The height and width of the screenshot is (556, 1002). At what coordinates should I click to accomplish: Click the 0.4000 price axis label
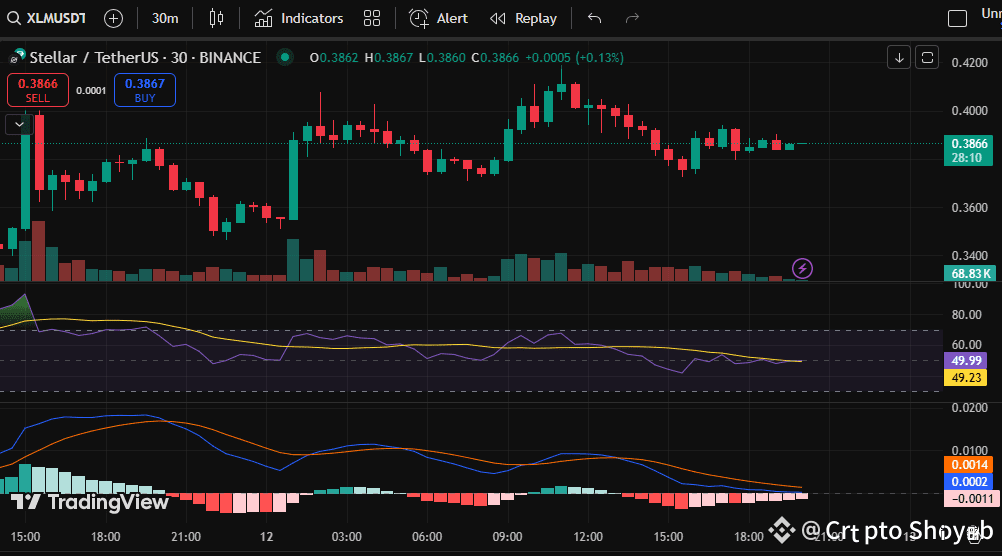click(969, 111)
